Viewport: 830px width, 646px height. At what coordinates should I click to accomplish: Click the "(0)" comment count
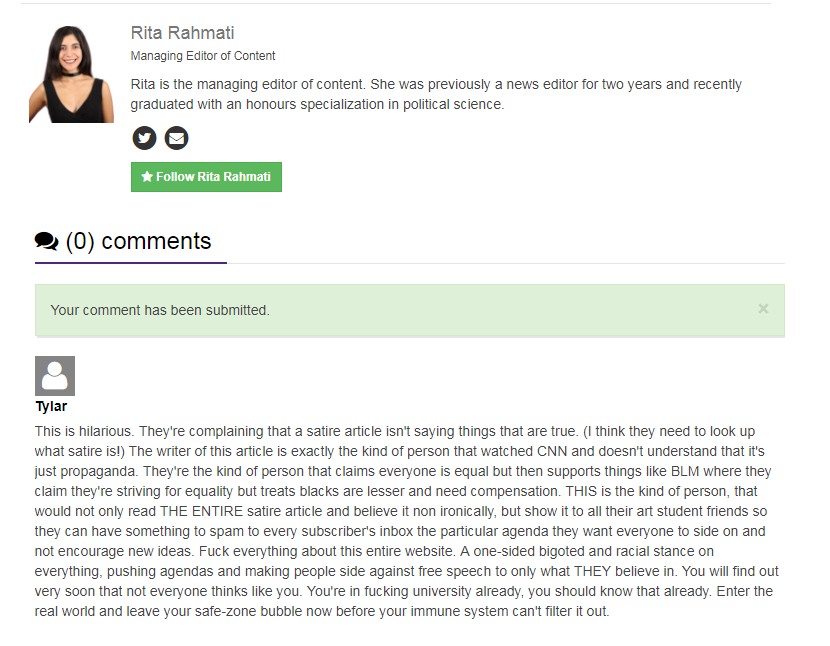pyautogui.click(x=80, y=241)
